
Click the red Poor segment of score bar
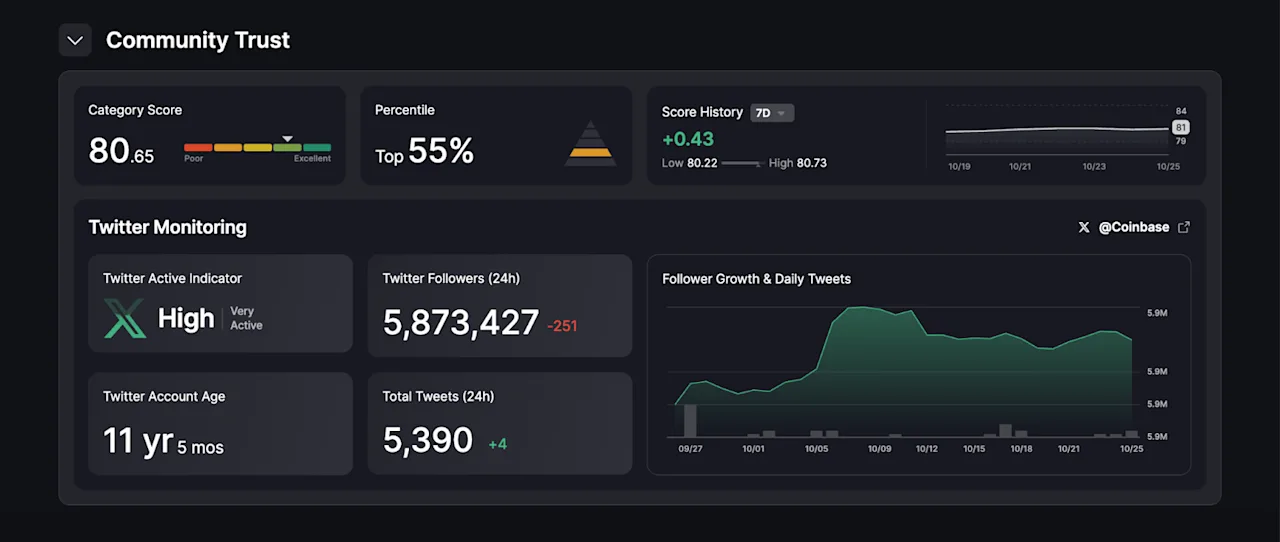click(198, 147)
